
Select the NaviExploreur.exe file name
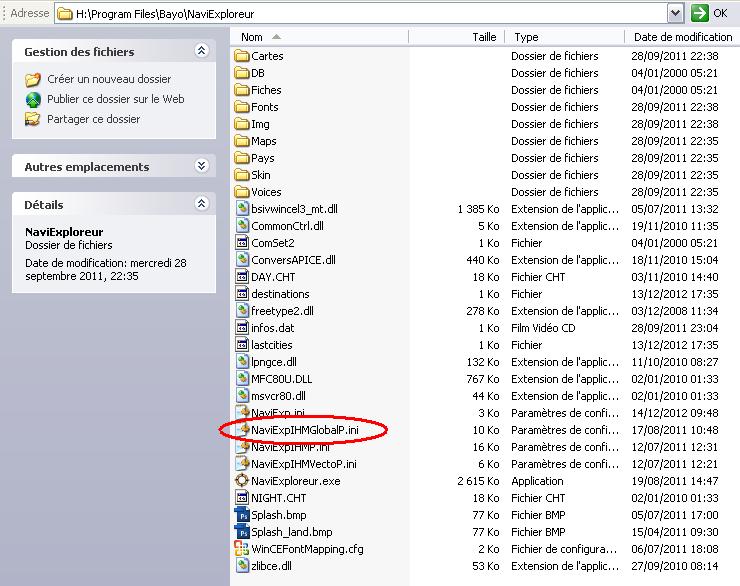tap(296, 481)
